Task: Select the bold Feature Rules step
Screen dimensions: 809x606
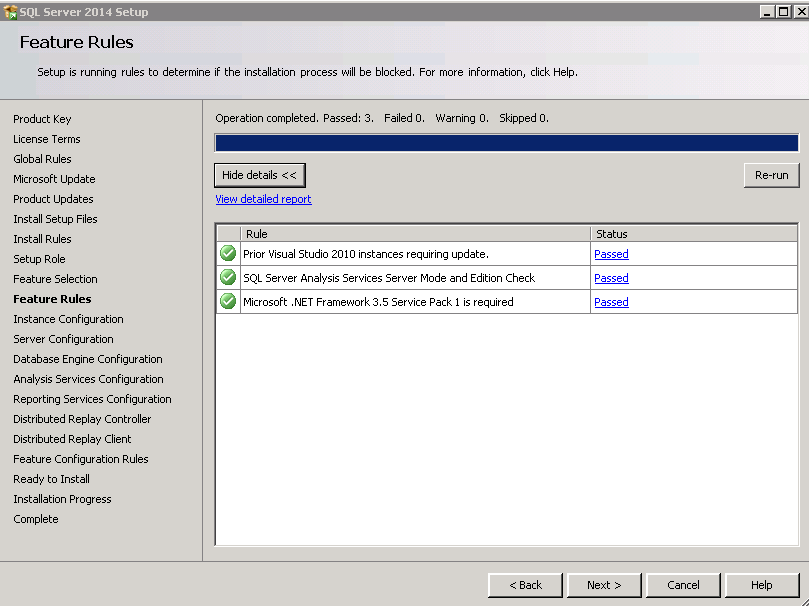Action: [x=52, y=299]
